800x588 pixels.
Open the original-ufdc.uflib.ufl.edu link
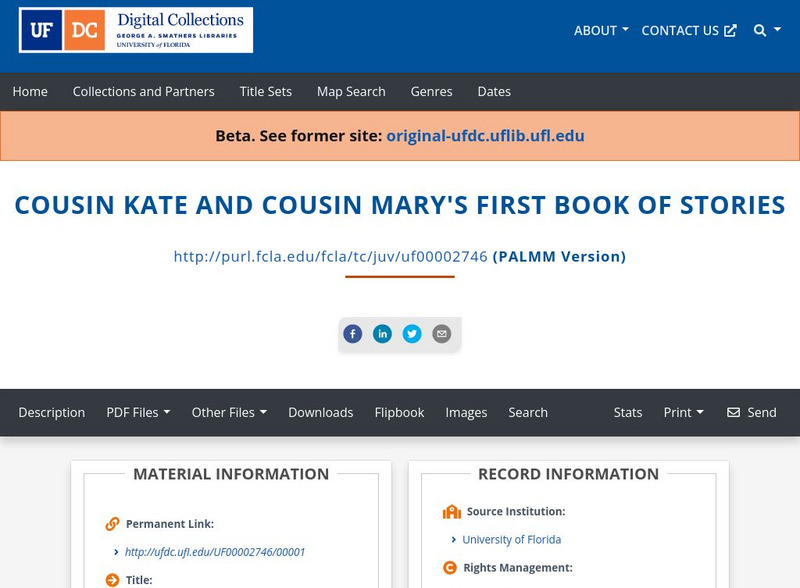tap(485, 136)
